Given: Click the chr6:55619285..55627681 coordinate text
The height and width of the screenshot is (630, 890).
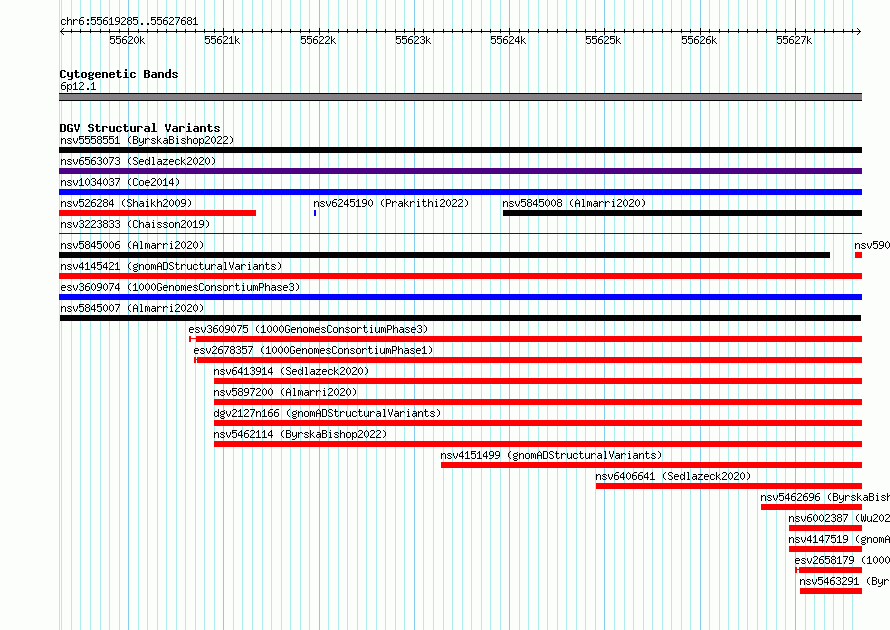Looking at the screenshot, I should (x=129, y=22).
